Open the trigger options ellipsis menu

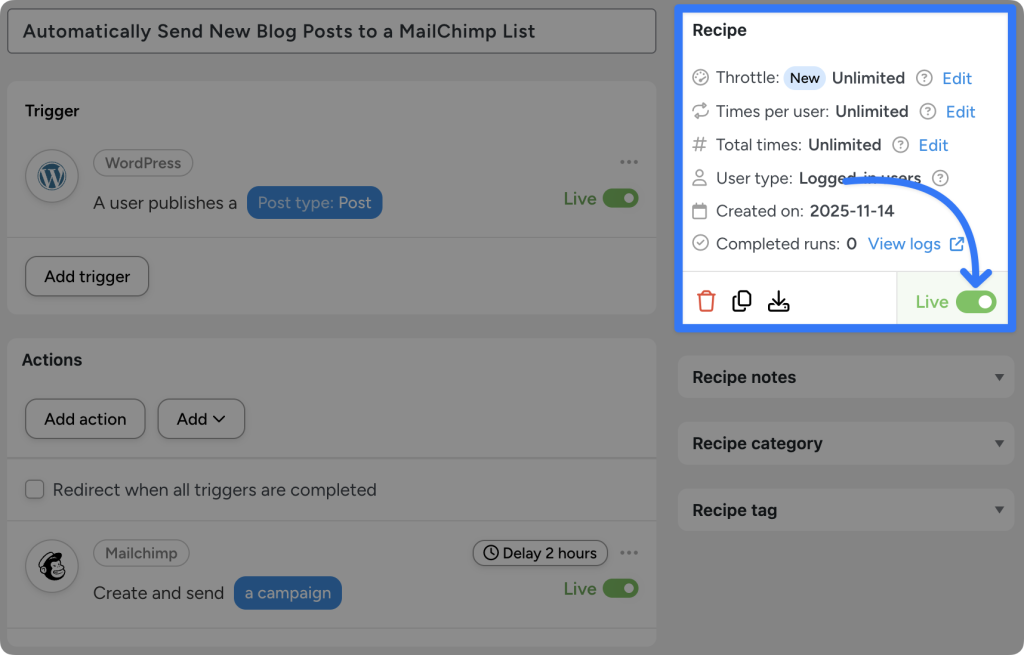[630, 161]
